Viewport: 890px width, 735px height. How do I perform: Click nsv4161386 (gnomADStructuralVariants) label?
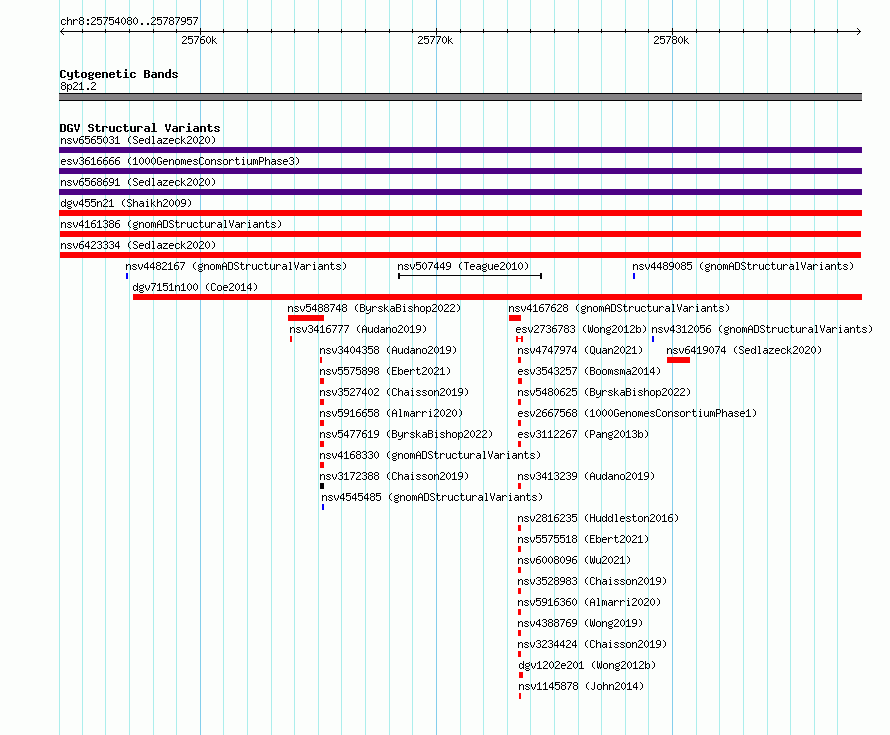coord(171,224)
